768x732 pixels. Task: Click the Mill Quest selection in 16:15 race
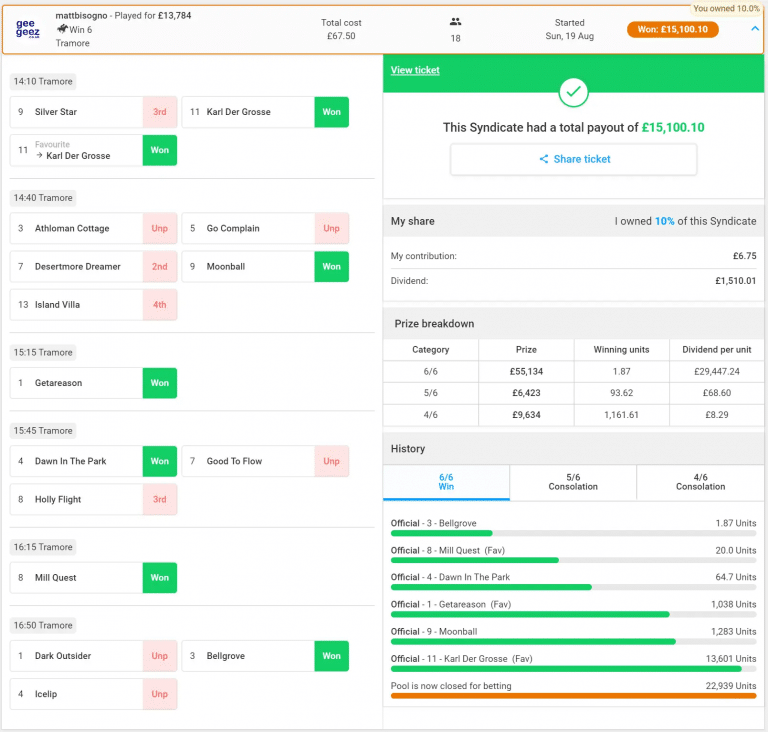coord(77,578)
